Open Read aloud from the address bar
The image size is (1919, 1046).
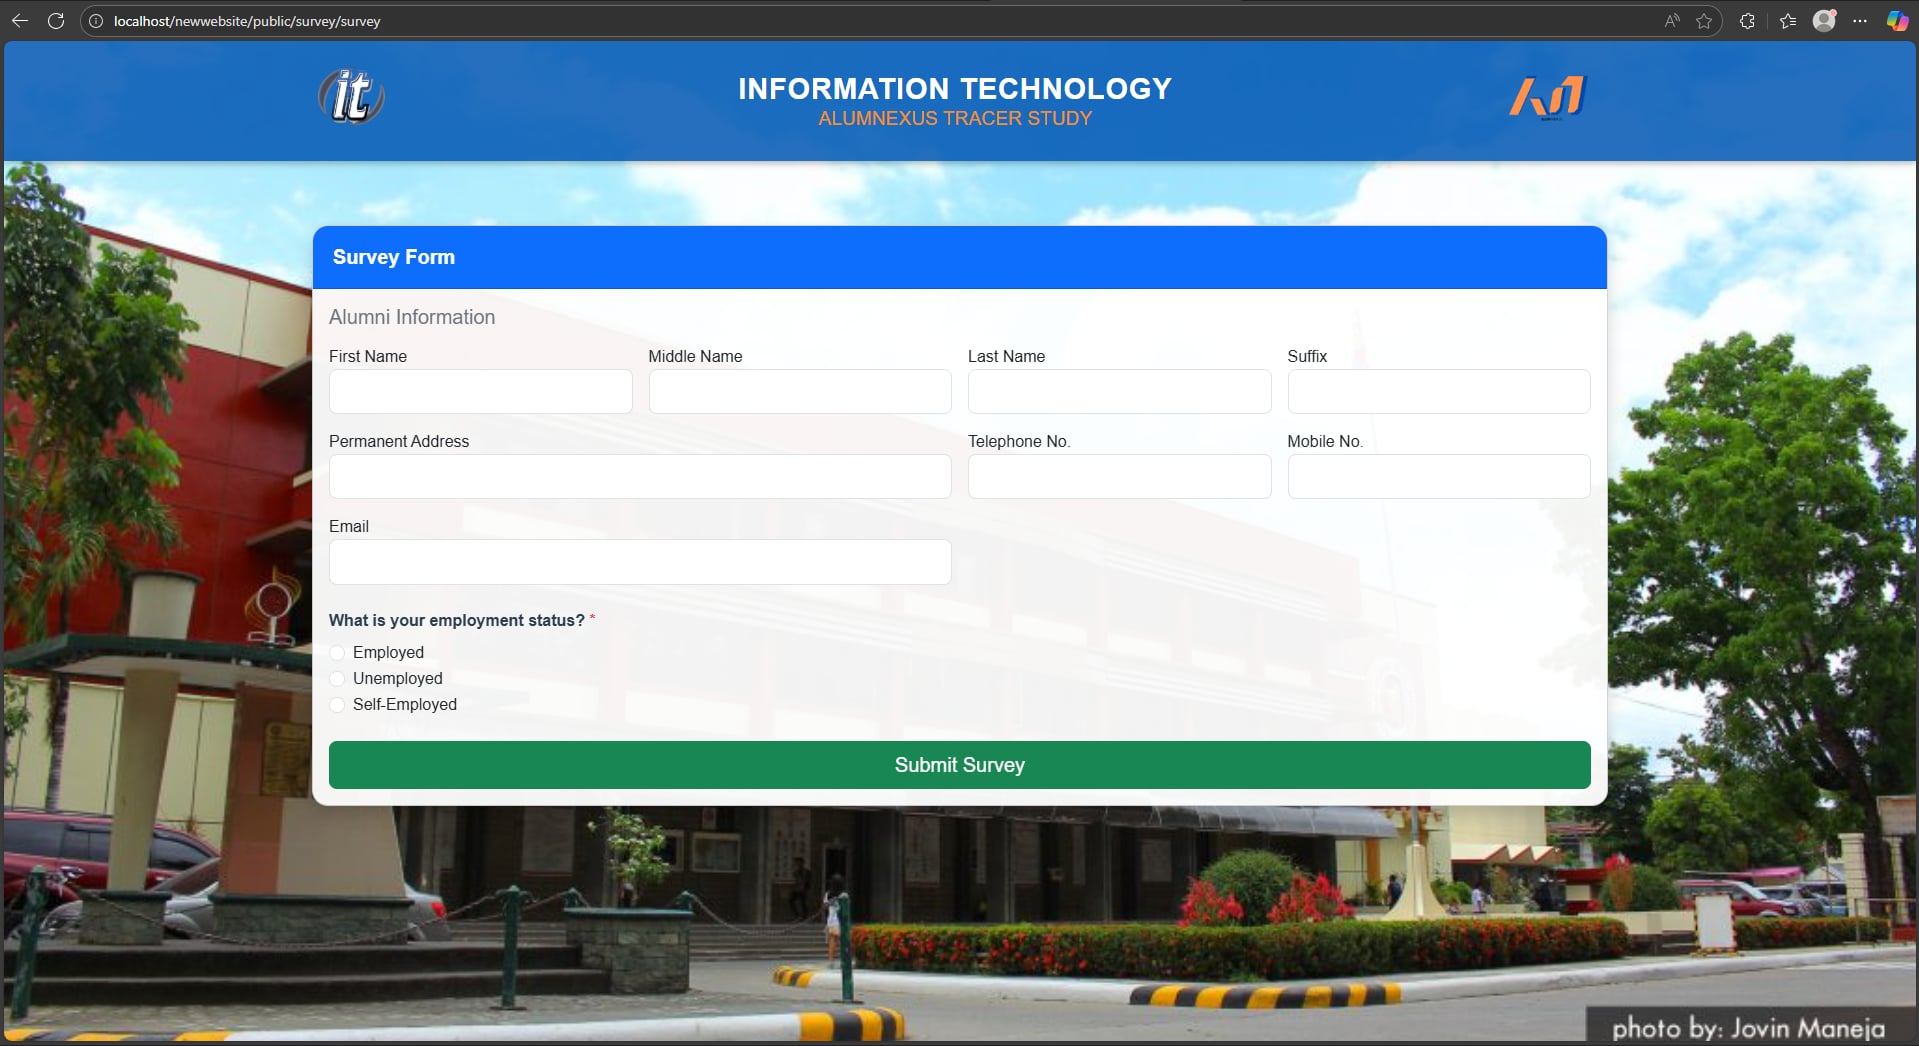pyautogui.click(x=1671, y=20)
